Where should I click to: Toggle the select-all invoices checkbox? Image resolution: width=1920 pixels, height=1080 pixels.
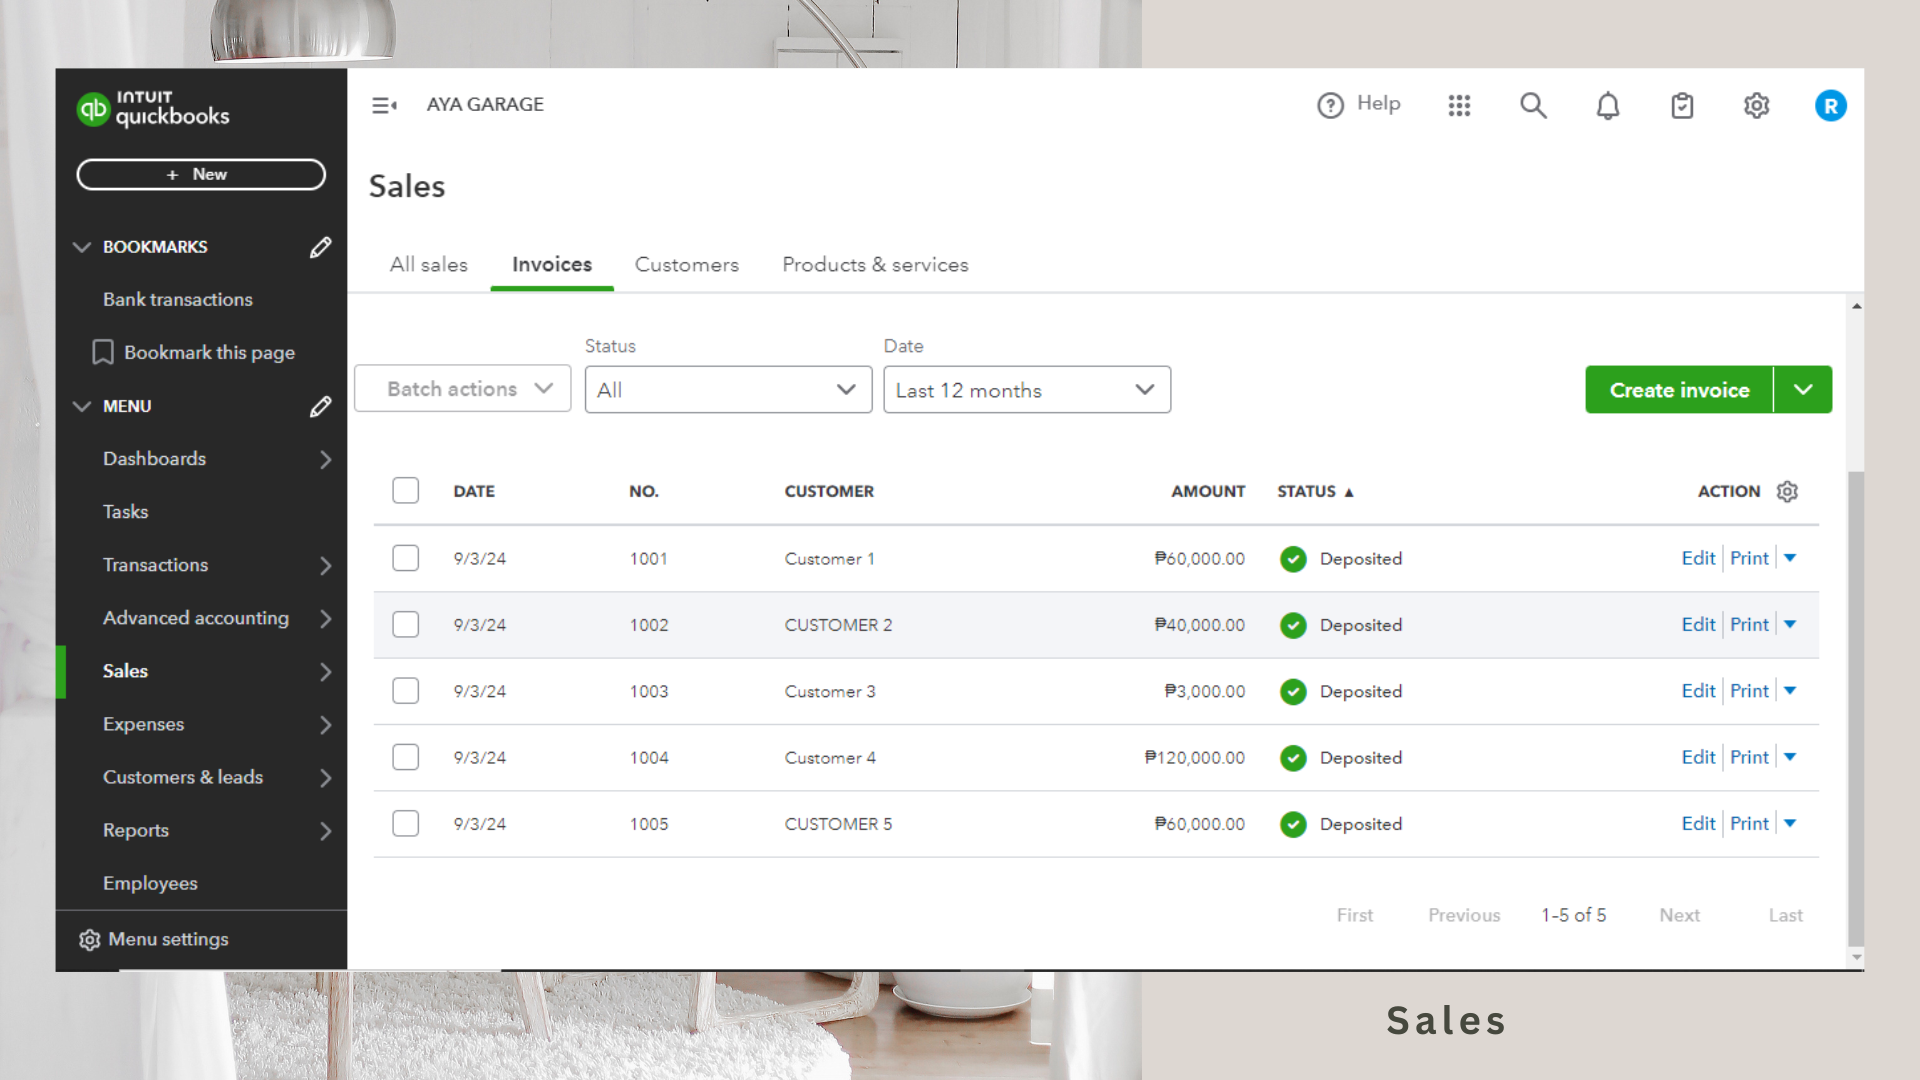pos(405,491)
